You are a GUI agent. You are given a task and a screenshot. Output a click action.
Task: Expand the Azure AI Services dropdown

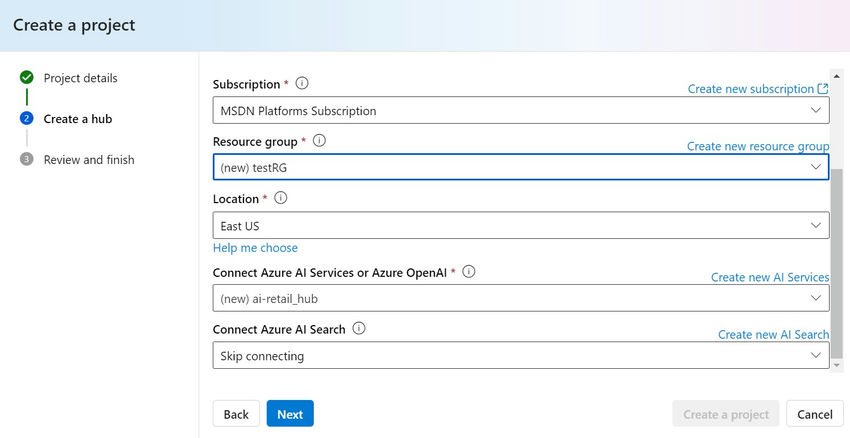pyautogui.click(x=520, y=298)
